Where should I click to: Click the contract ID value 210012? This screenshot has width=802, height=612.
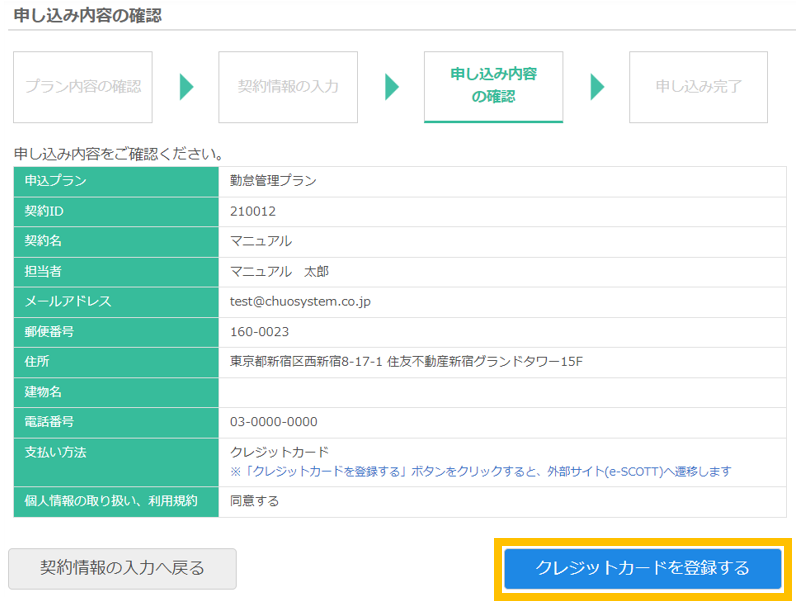point(253,211)
